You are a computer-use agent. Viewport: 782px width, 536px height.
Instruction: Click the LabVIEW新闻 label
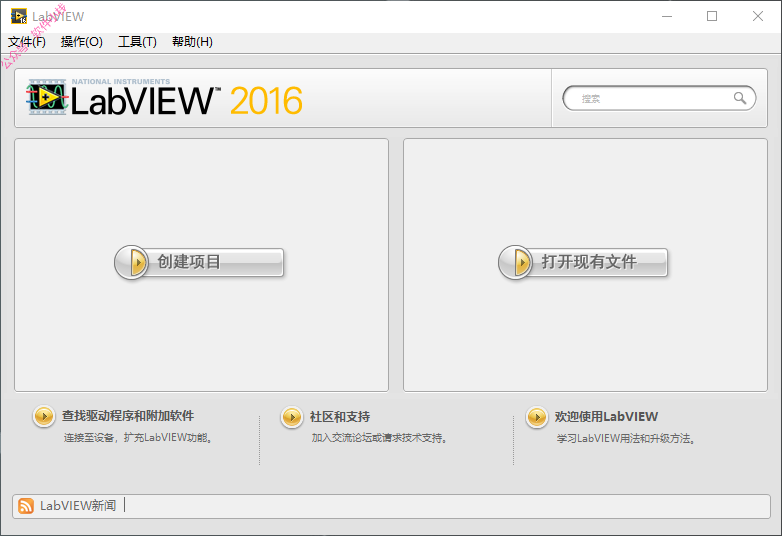tap(78, 506)
